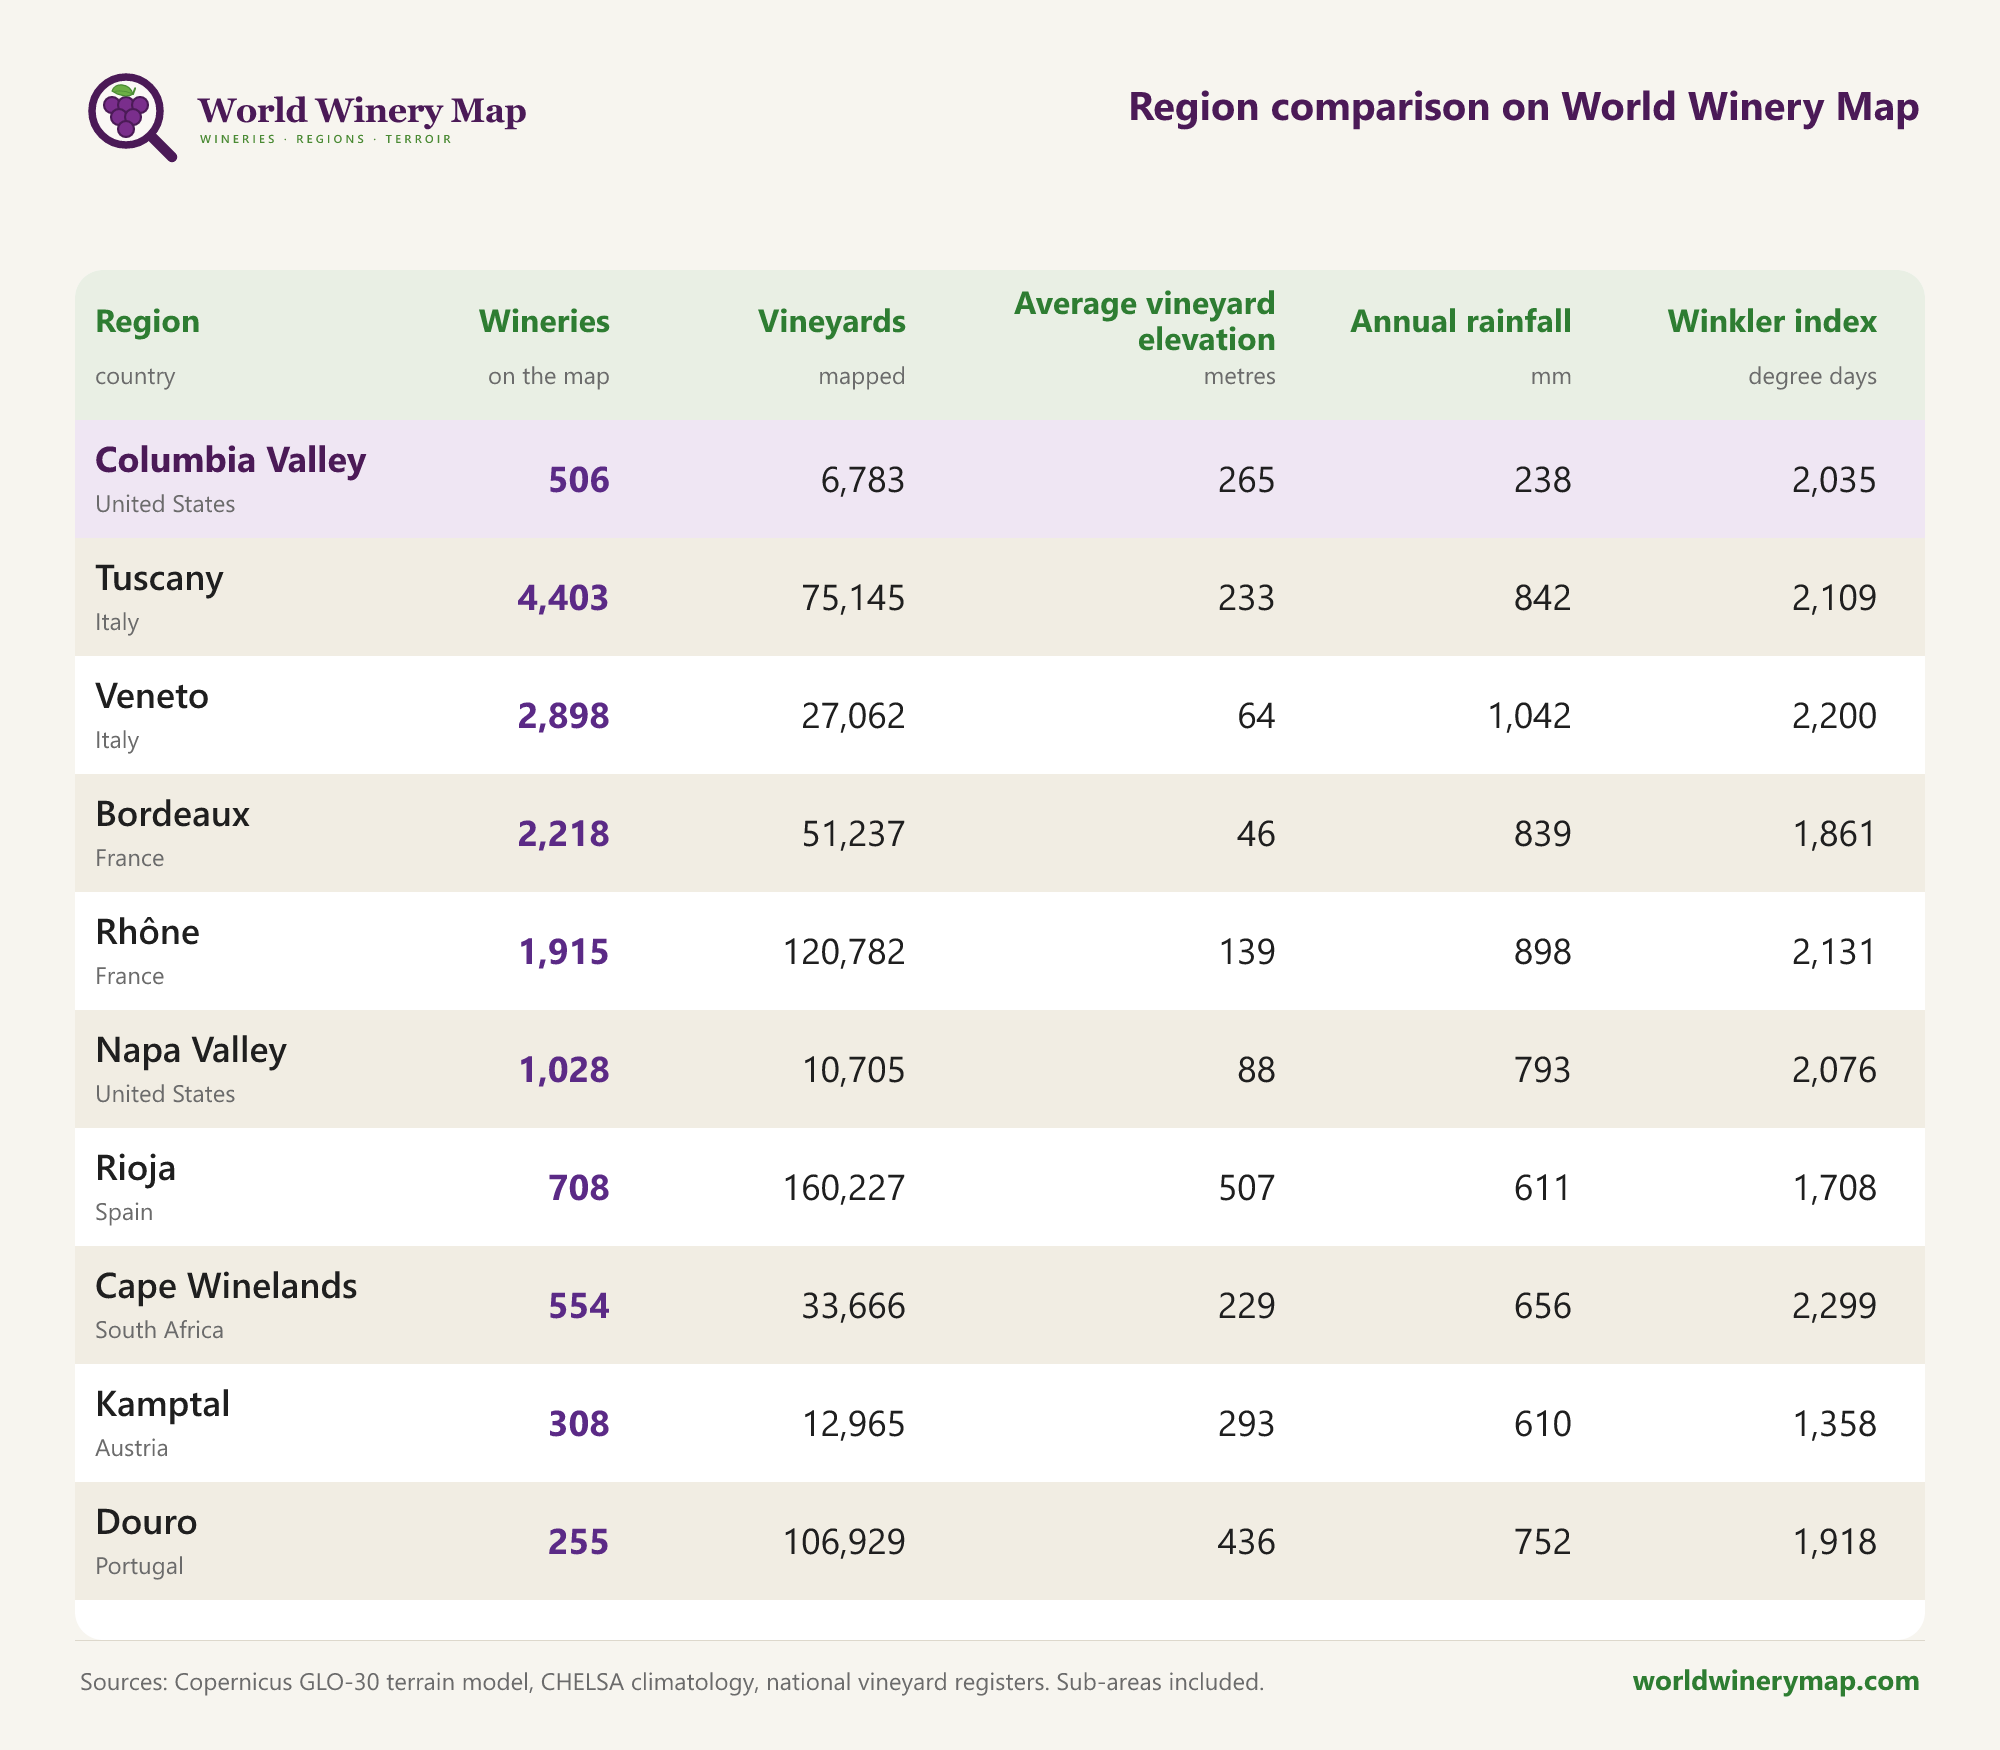
Task: Click Rioja vineyards value 160,227
Action: [x=844, y=1188]
